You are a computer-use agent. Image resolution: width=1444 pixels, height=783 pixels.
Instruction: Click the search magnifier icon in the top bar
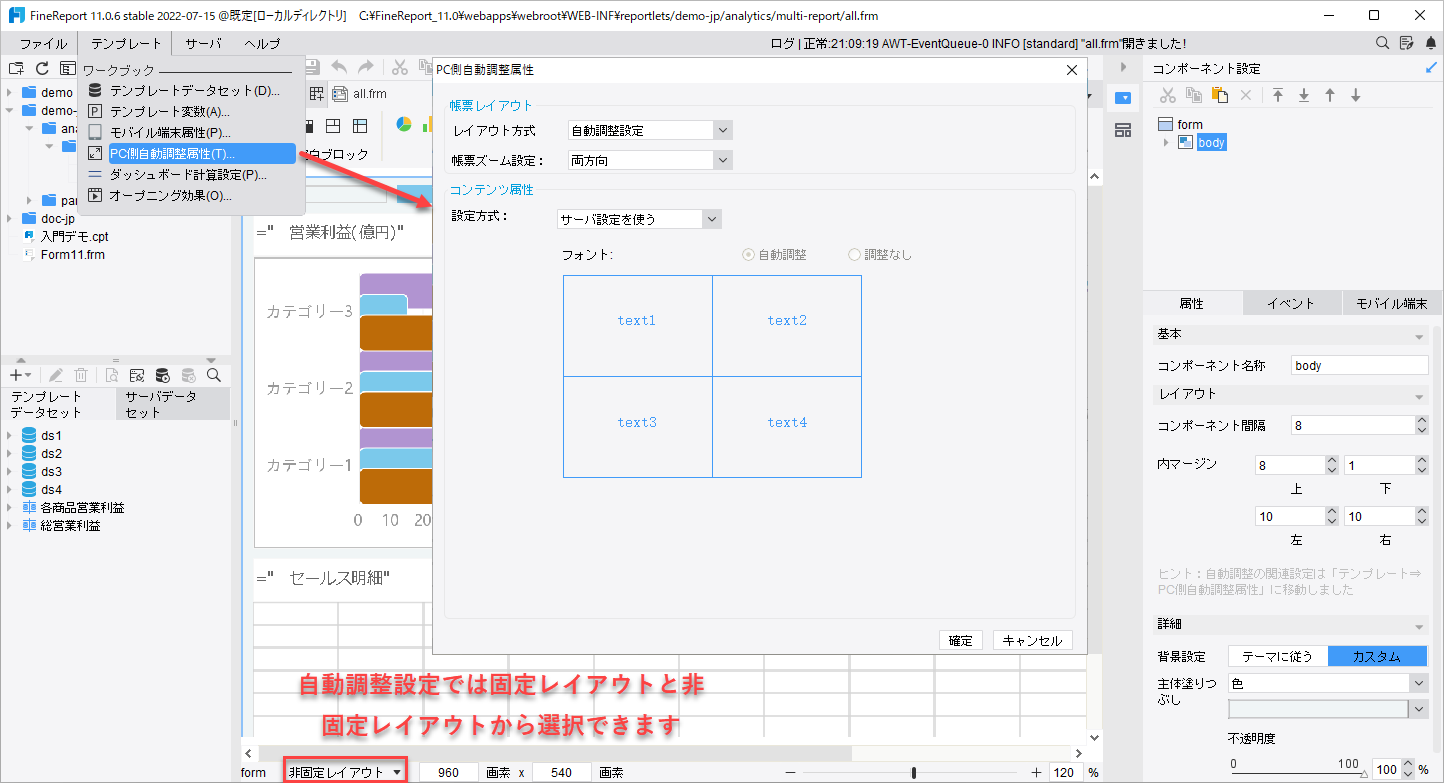point(1383,43)
